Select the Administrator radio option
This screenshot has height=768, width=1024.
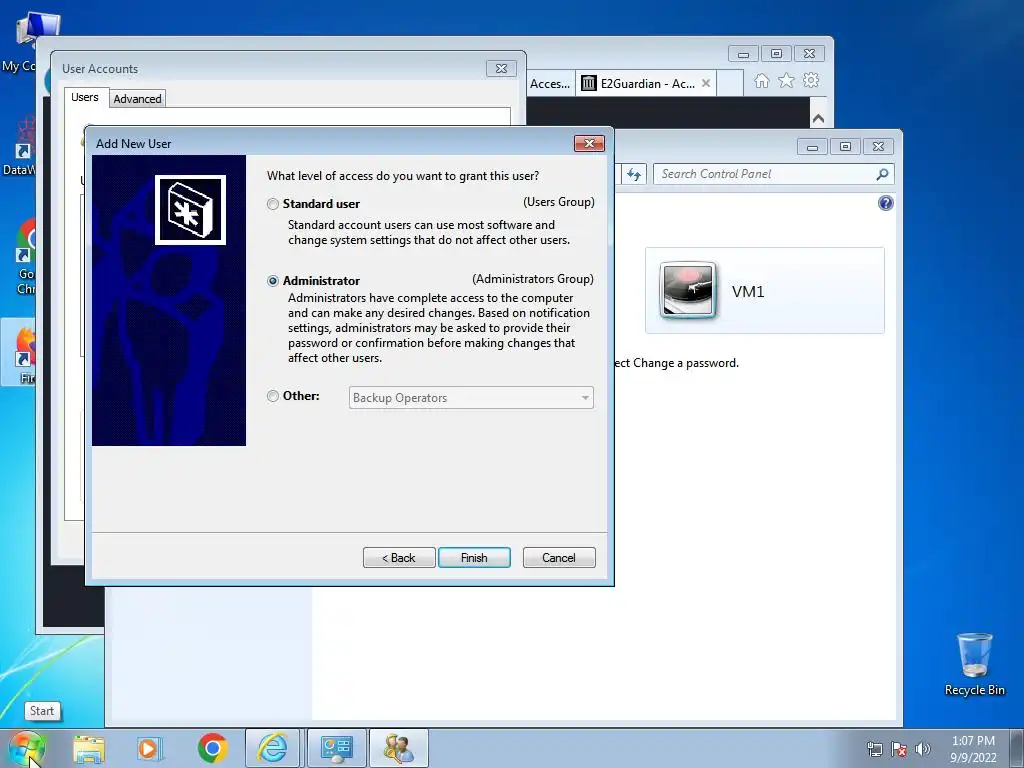pyautogui.click(x=273, y=281)
